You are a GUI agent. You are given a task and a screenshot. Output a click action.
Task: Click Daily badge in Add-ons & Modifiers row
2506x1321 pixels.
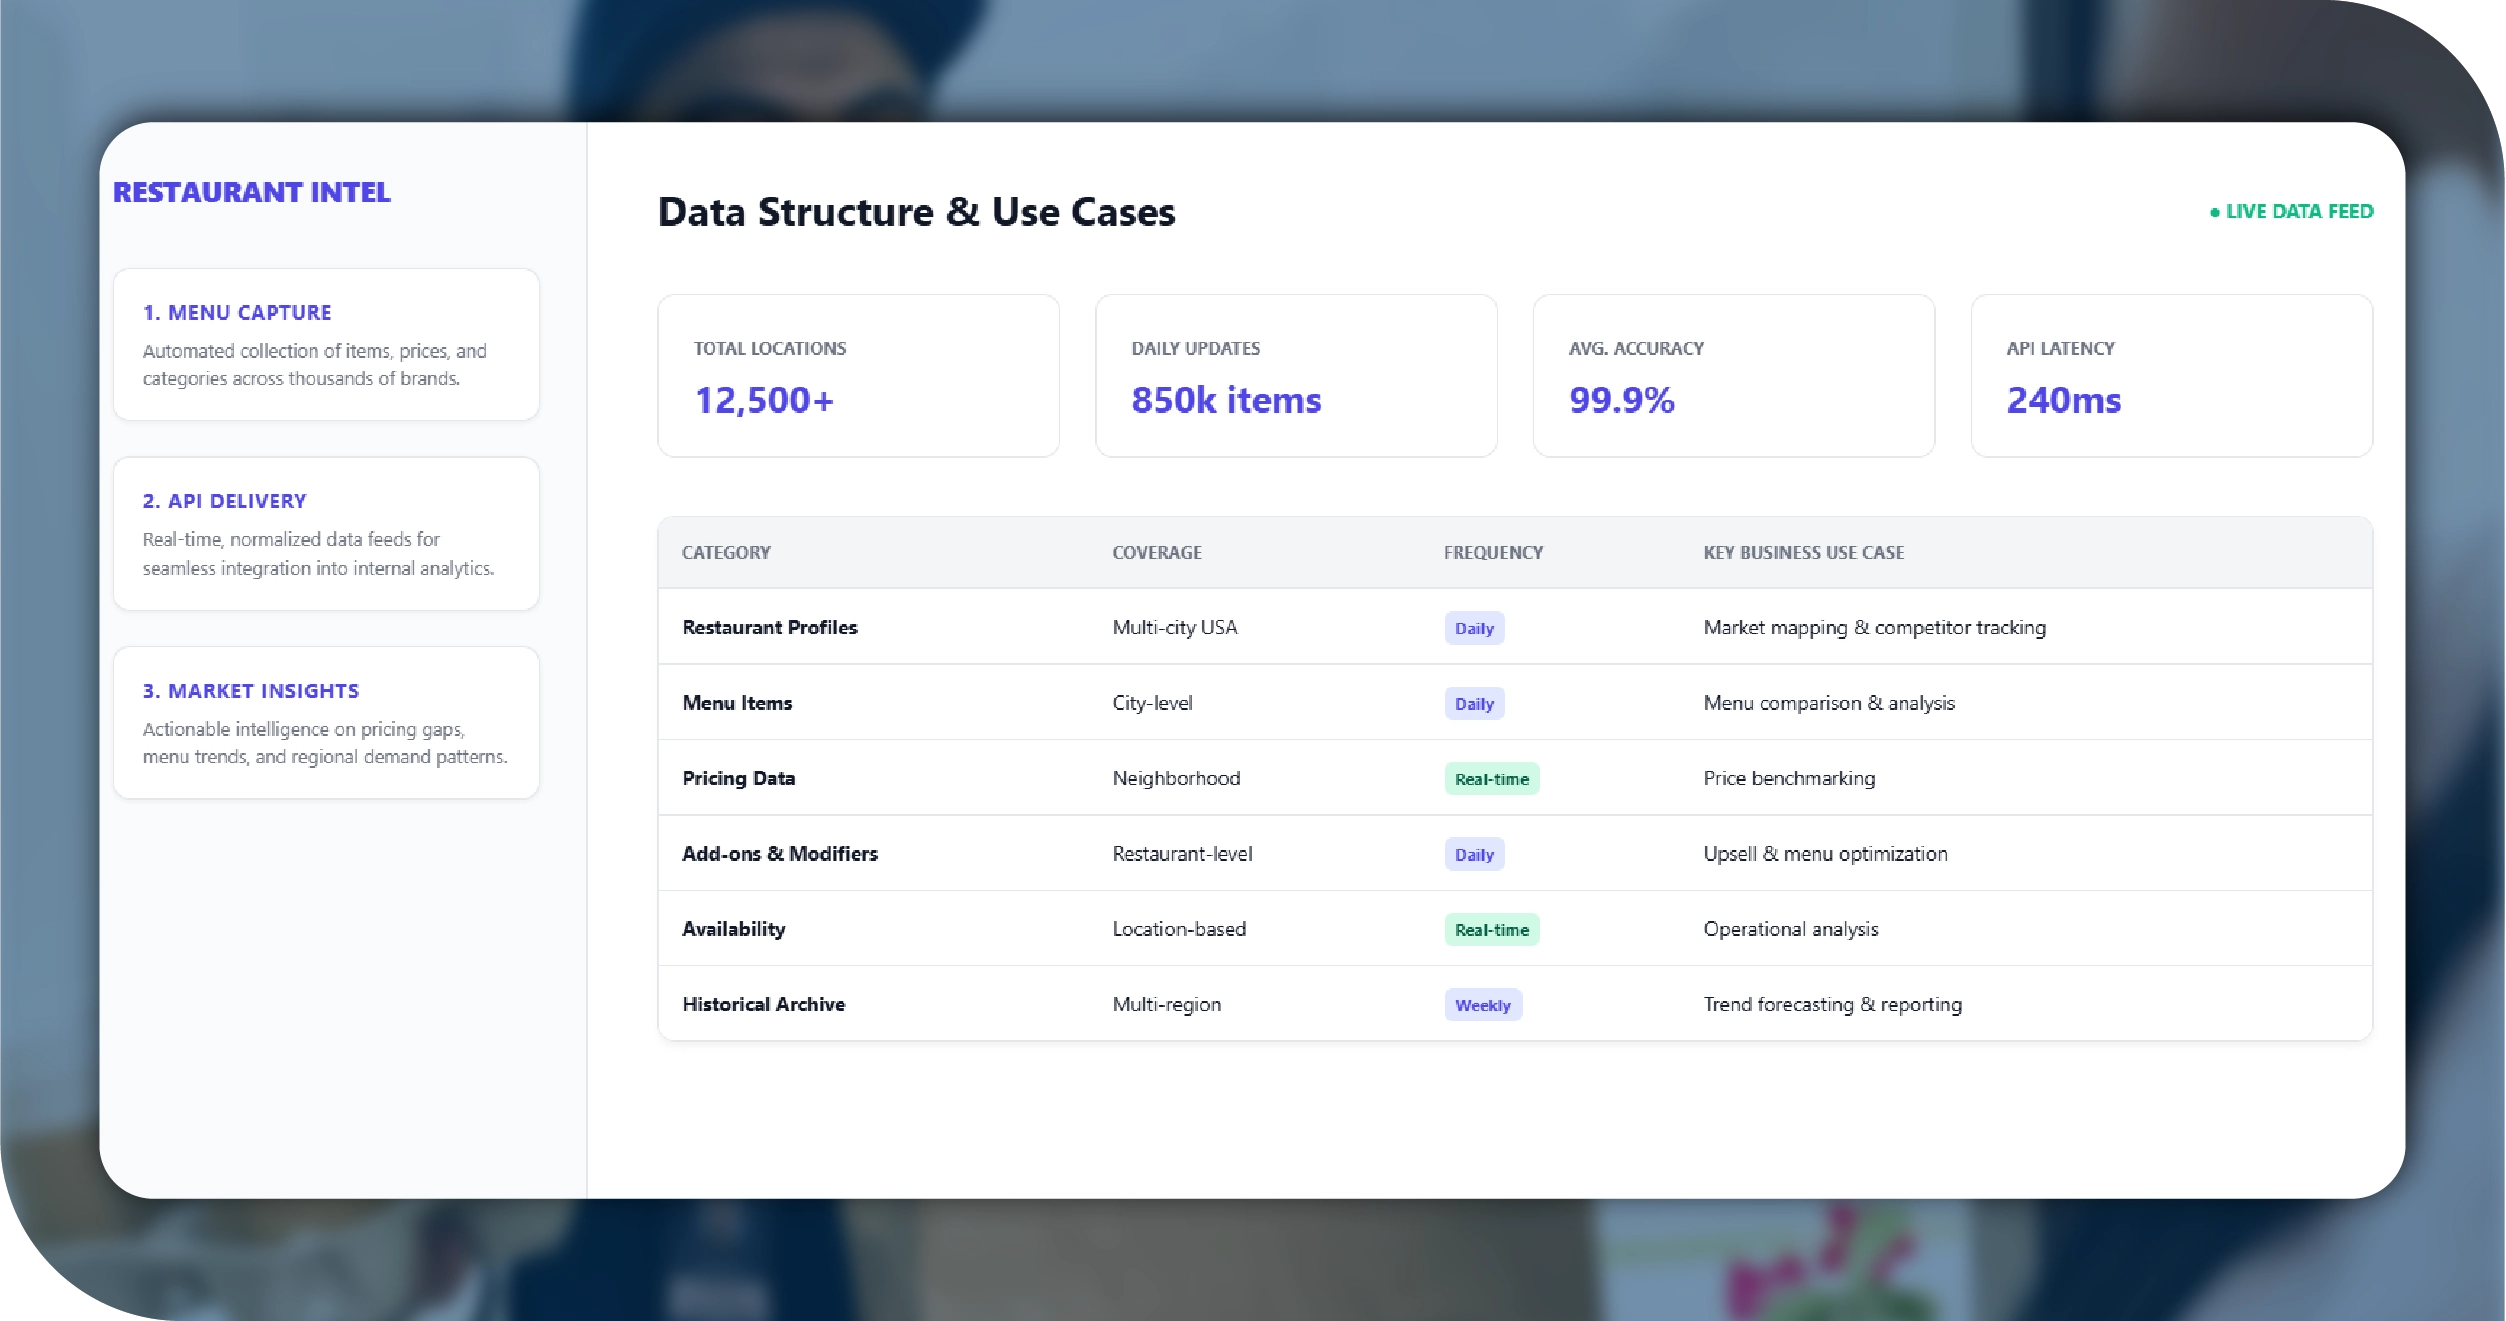click(1474, 855)
